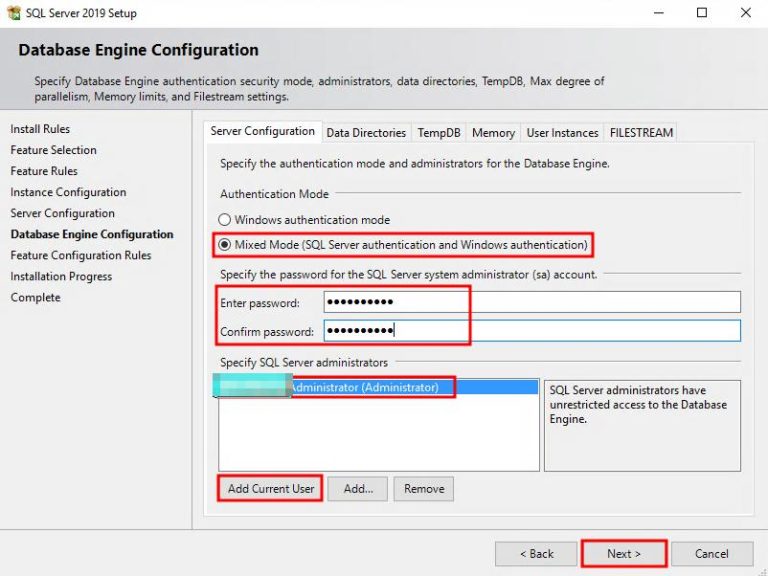Click the Add Current User button
This screenshot has width=768, height=576.
(x=270, y=488)
